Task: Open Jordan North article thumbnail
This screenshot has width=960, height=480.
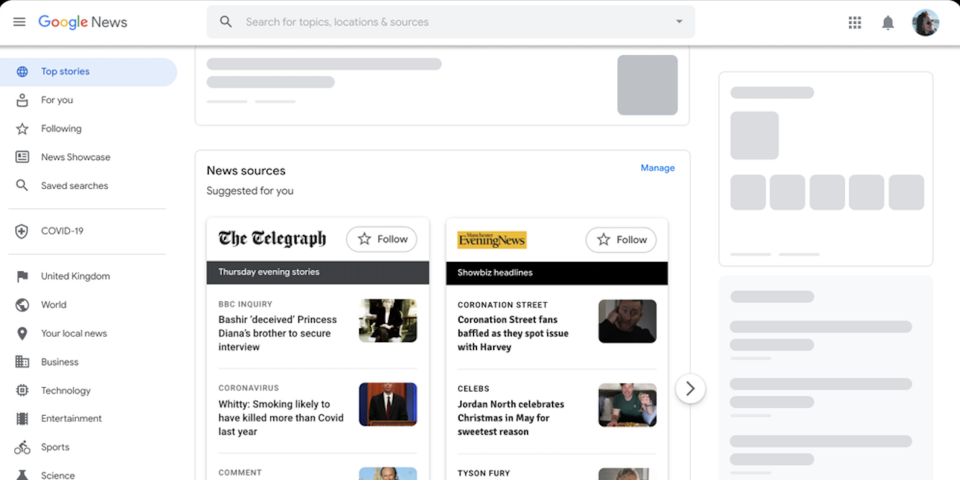Action: (627, 405)
